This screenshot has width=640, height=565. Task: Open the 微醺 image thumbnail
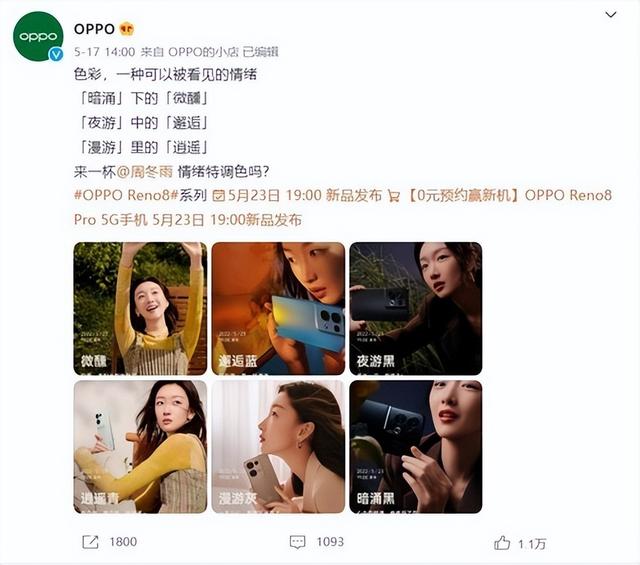(x=140, y=309)
